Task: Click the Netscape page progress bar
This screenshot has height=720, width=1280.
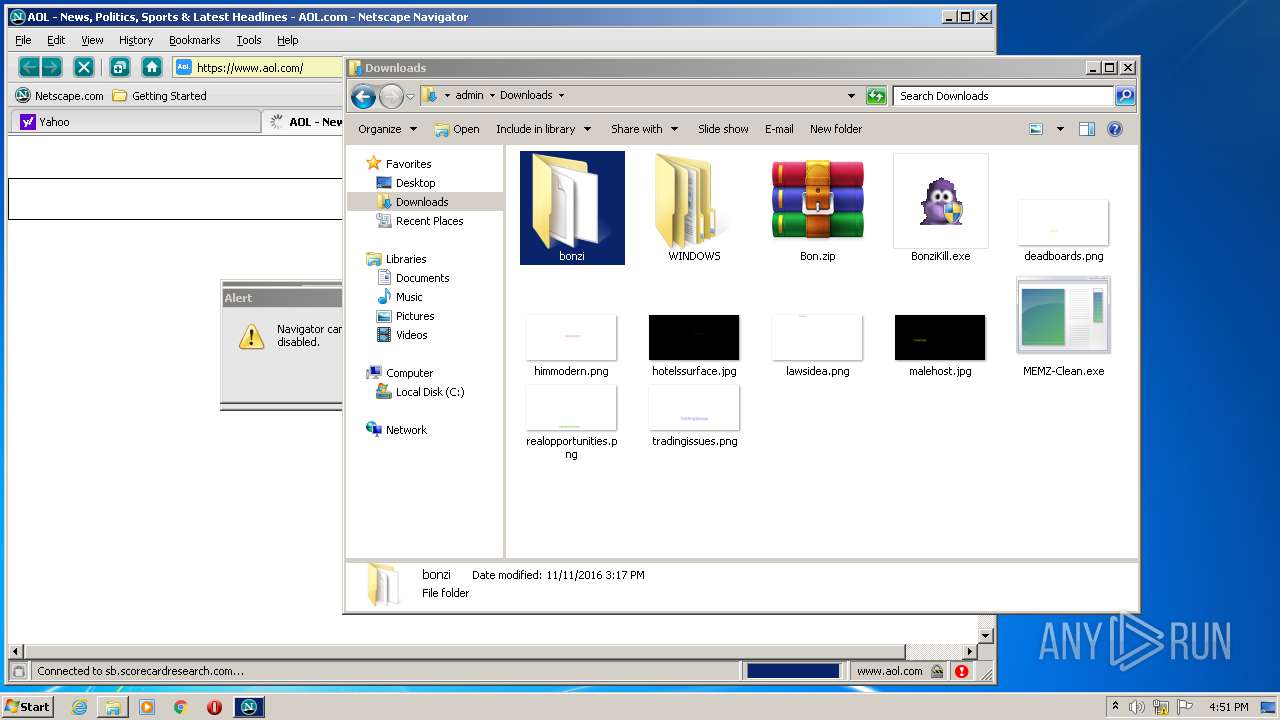Action: 793,671
